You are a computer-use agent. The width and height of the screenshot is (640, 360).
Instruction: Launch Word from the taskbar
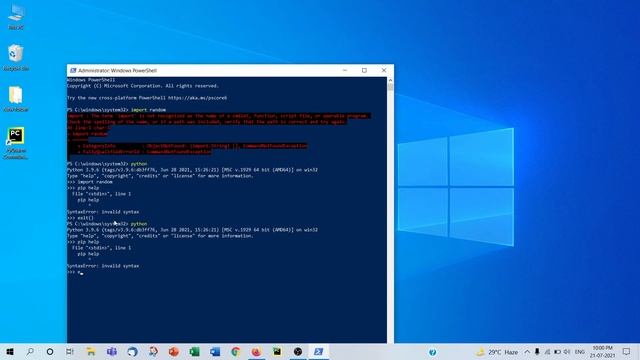(x=215, y=351)
